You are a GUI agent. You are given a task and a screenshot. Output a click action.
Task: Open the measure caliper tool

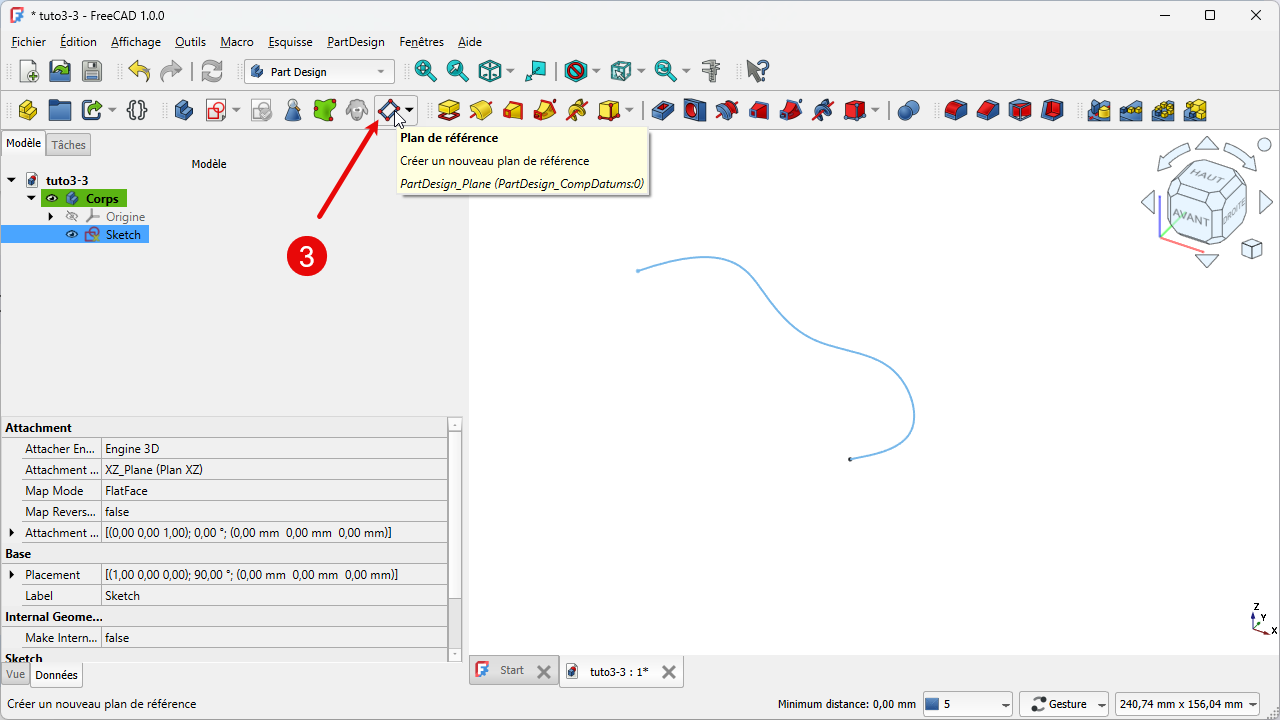(711, 71)
